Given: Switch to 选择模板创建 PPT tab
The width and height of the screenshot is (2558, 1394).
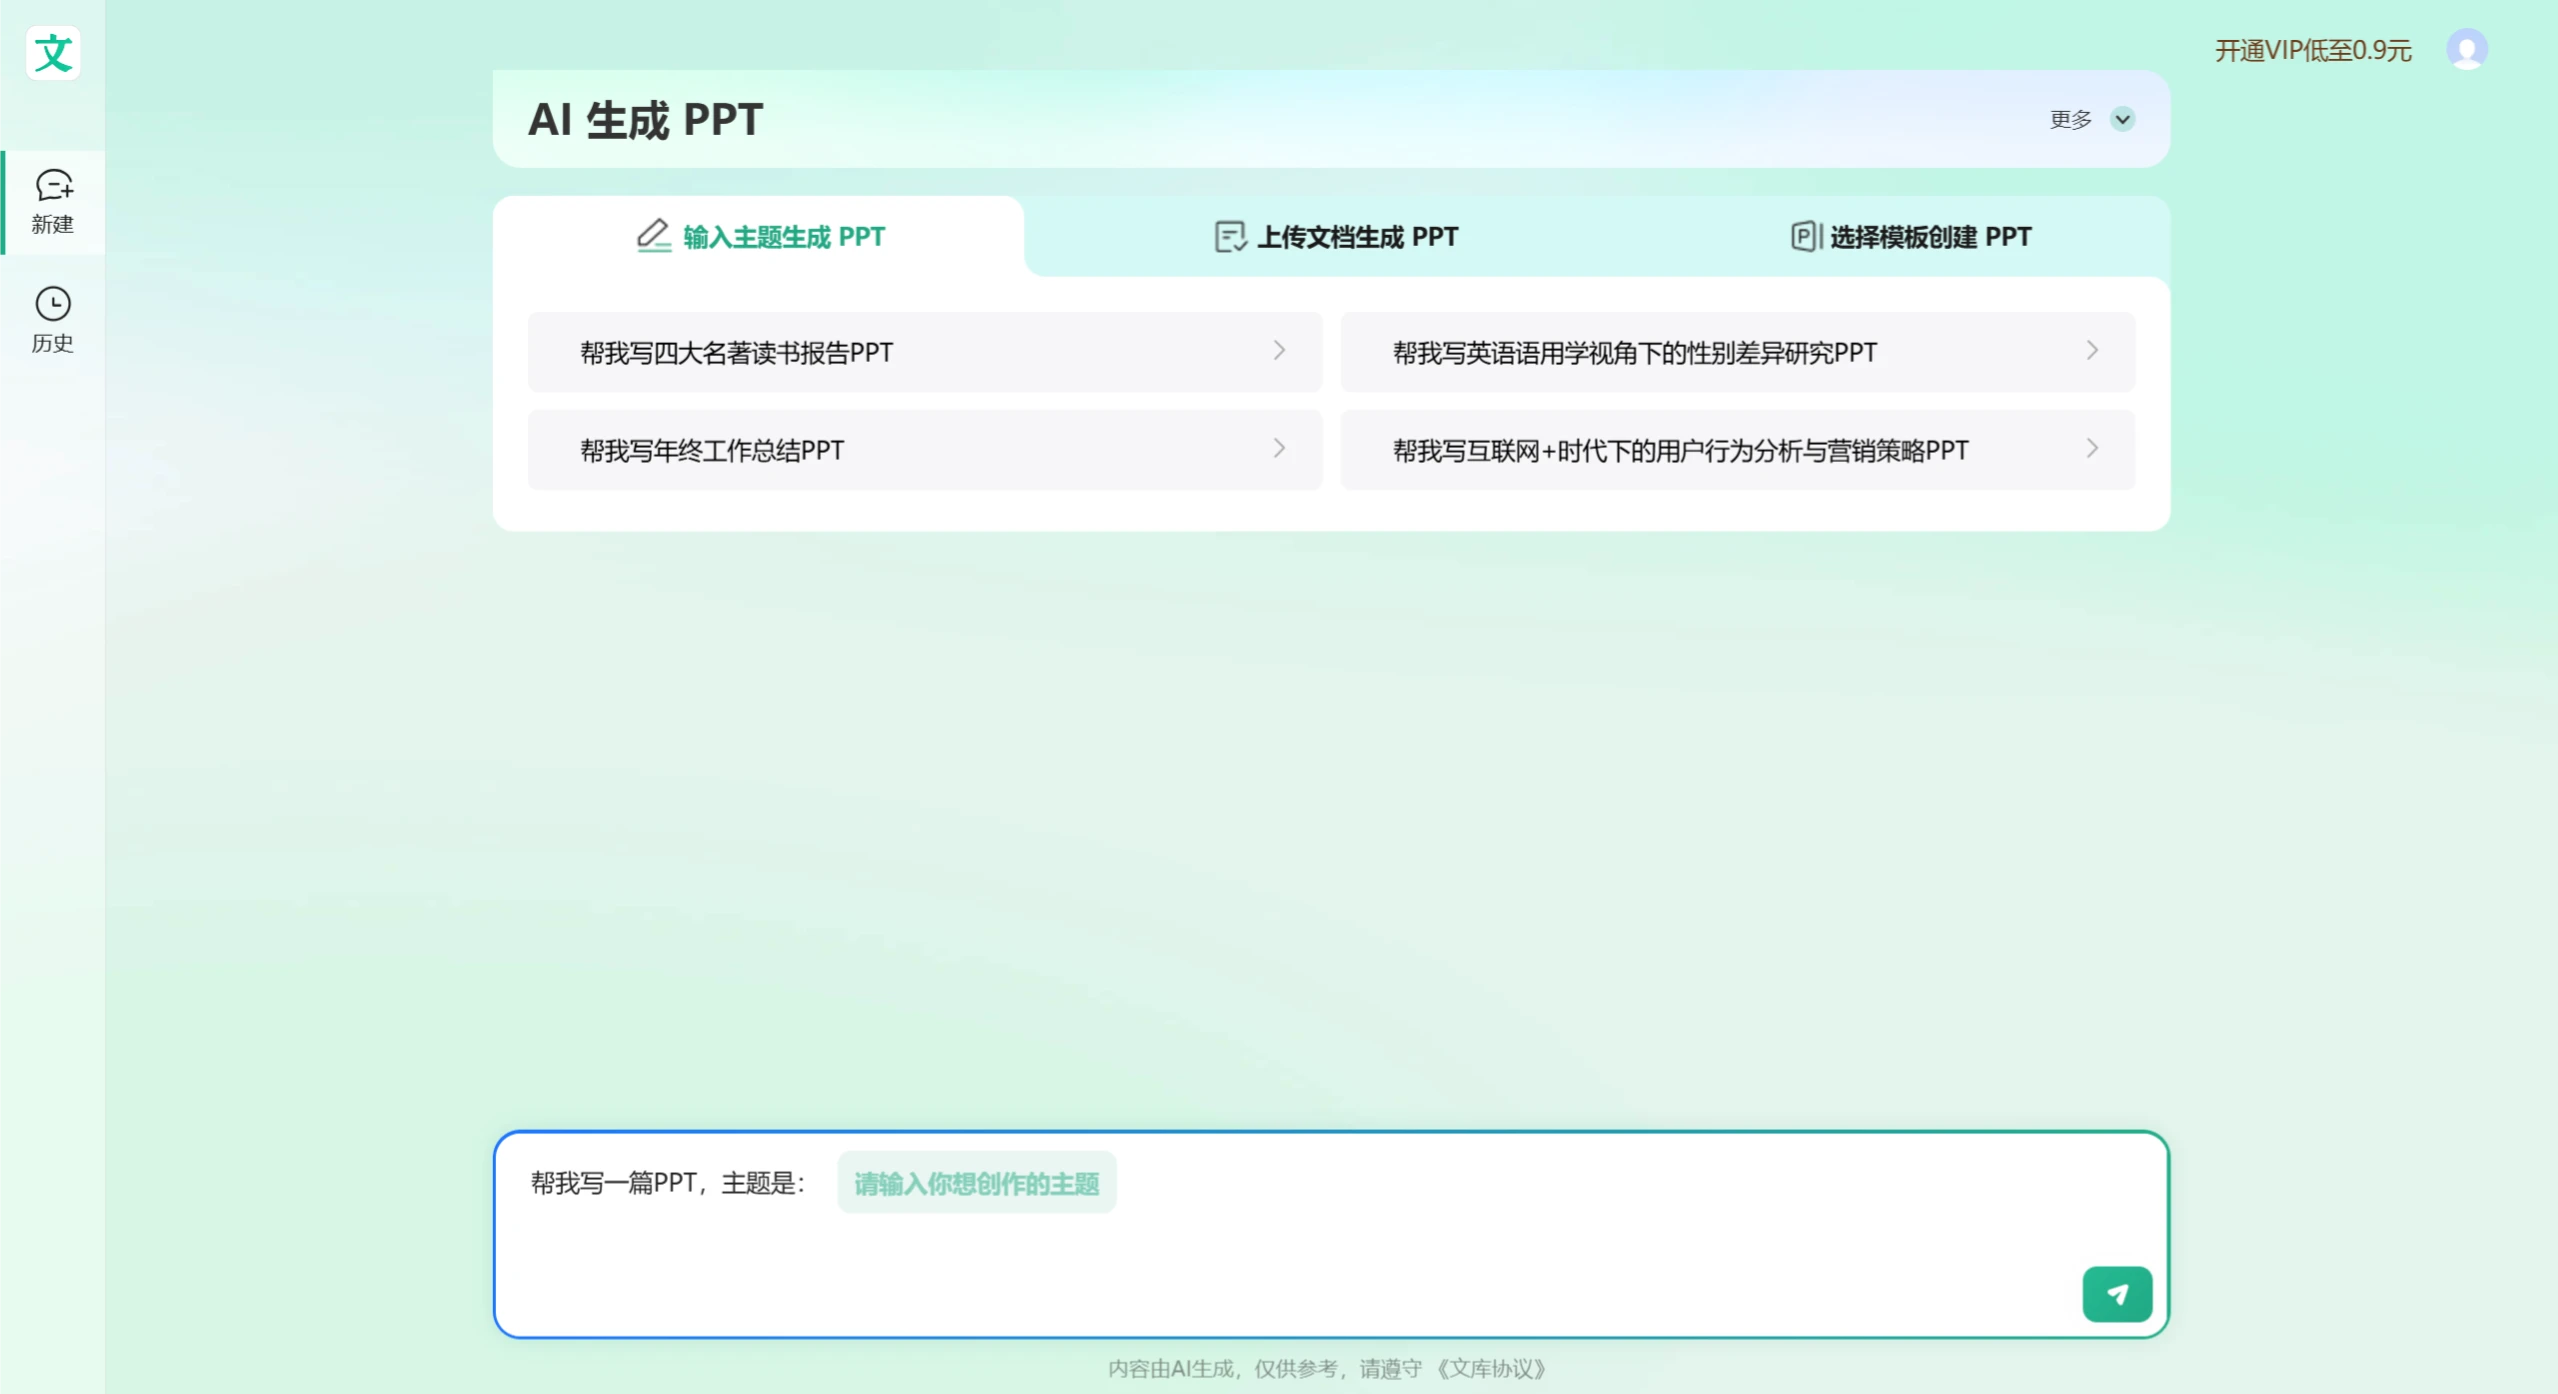Looking at the screenshot, I should (x=1910, y=237).
